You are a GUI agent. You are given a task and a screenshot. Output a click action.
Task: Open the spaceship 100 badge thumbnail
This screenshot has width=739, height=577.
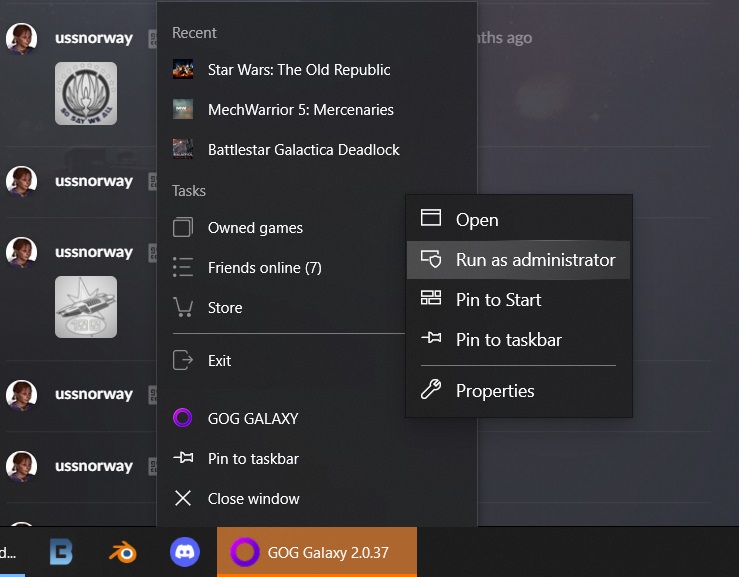pos(86,307)
